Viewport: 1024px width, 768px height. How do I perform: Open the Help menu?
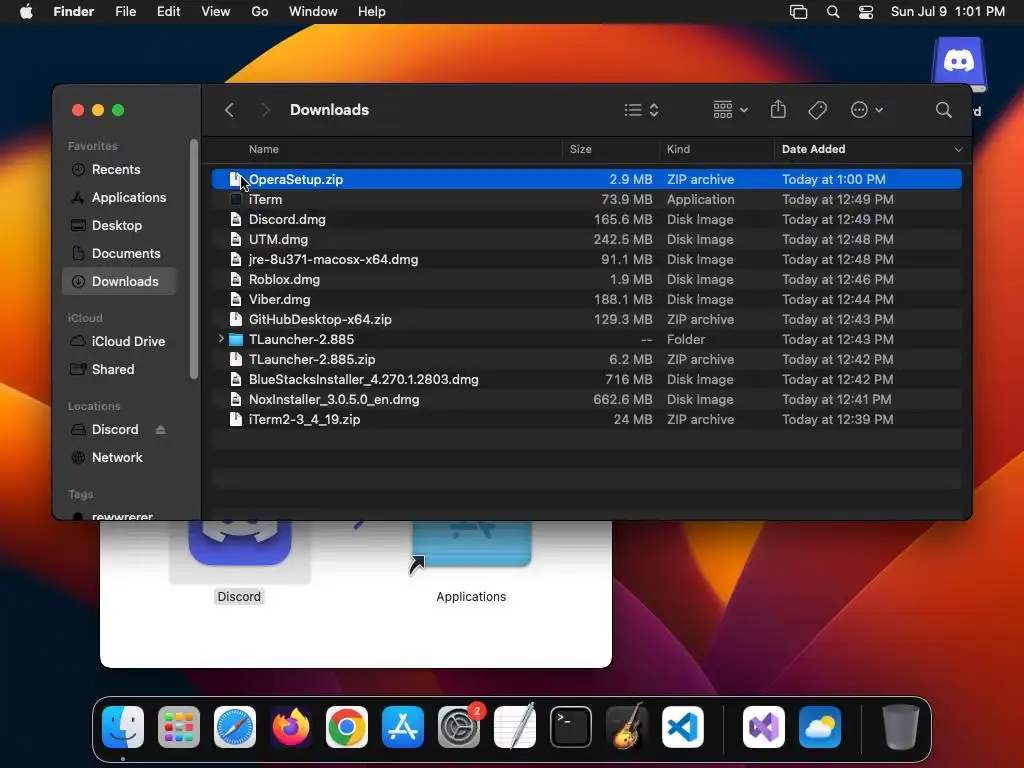coord(372,12)
